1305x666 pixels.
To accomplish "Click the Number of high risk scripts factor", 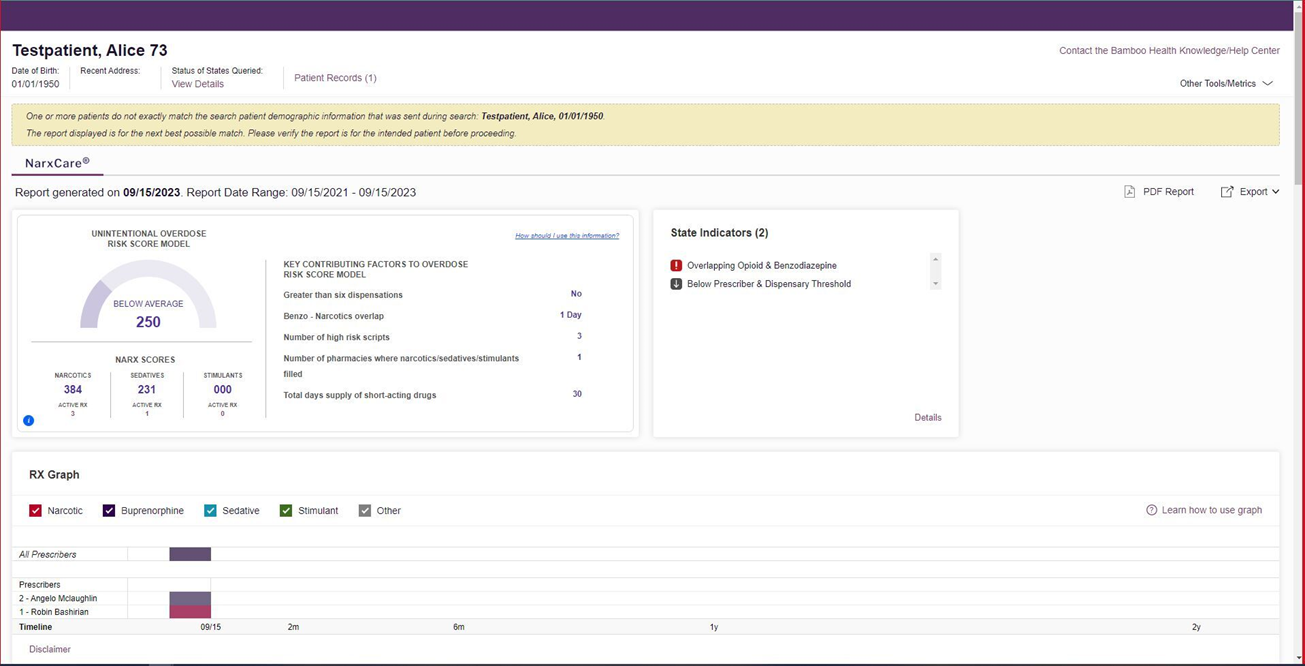I will pos(337,337).
